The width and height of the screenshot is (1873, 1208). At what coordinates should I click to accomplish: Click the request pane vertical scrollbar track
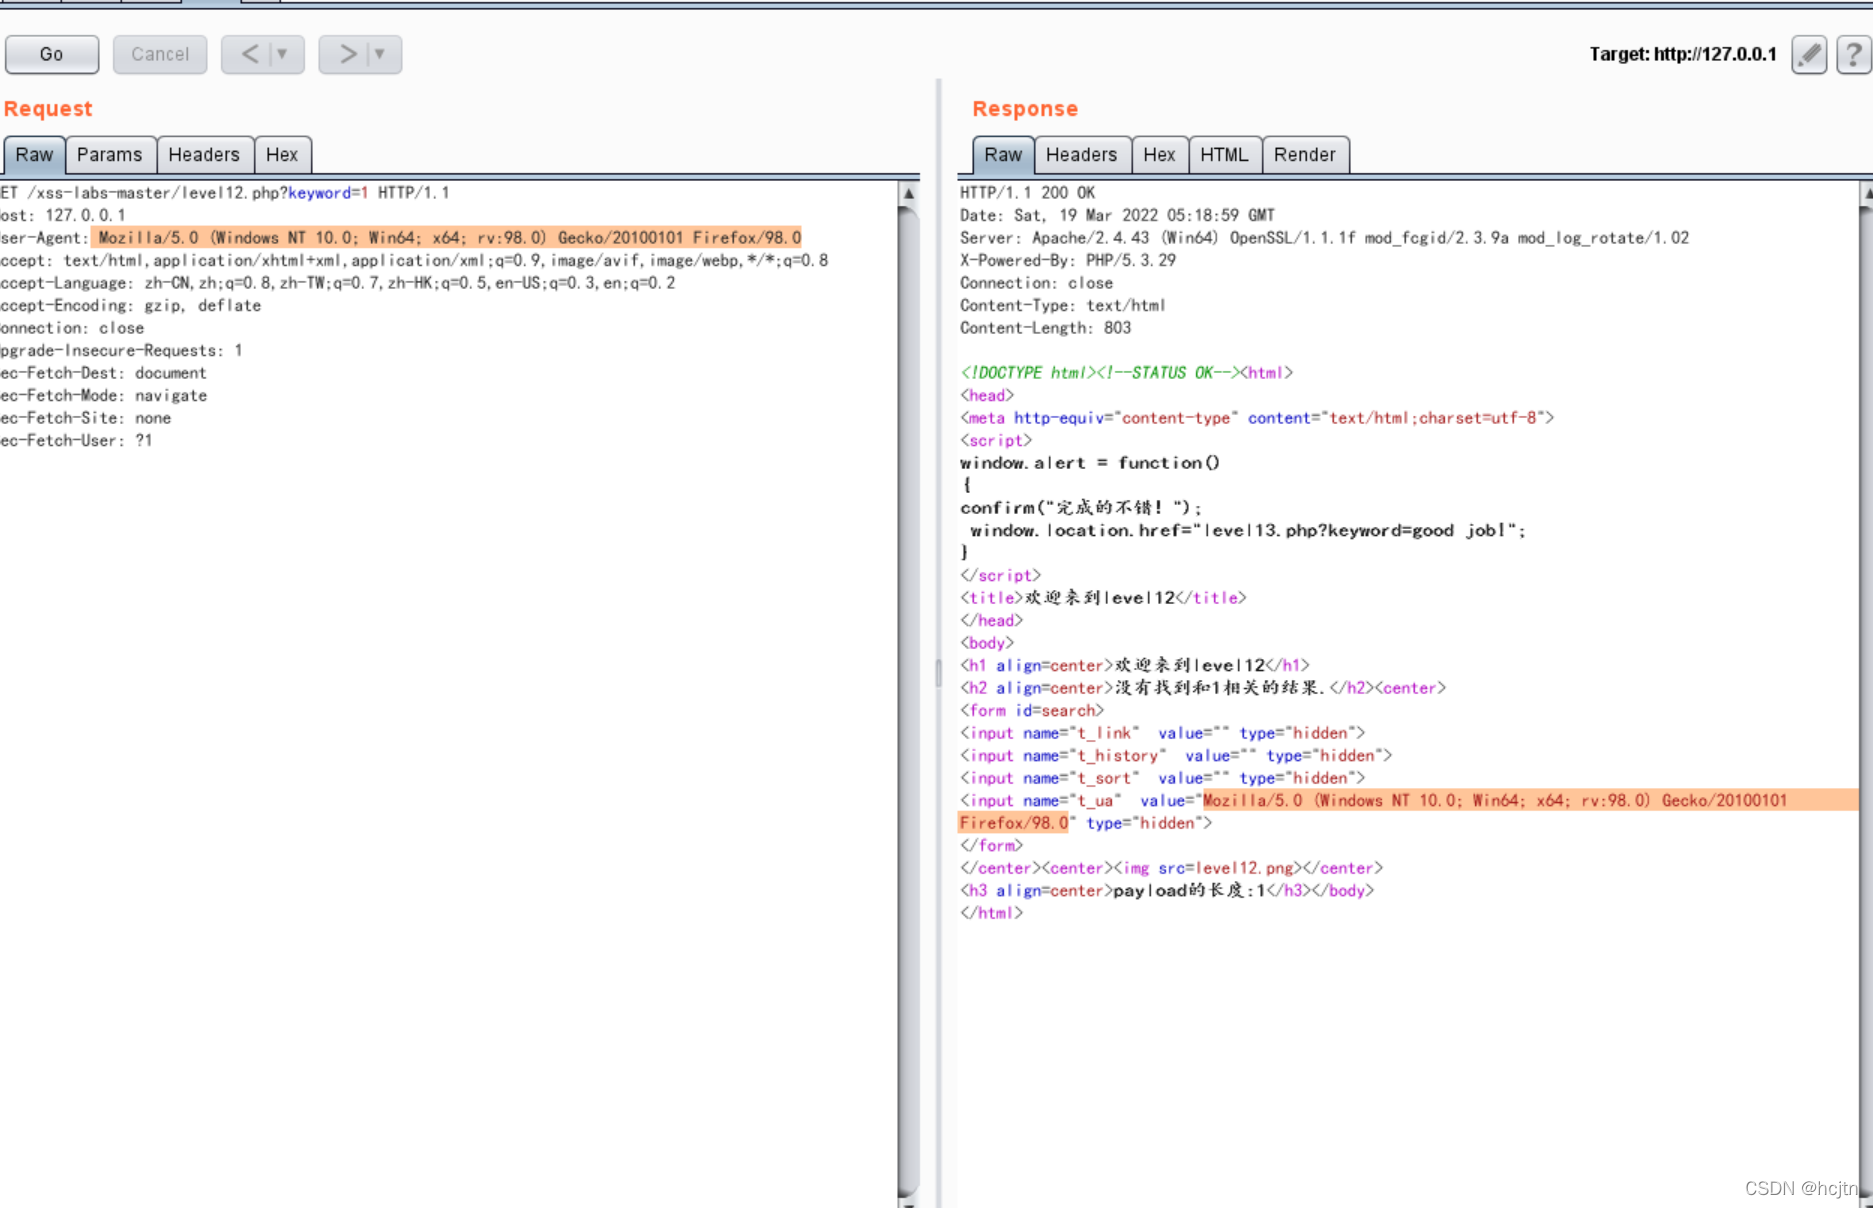click(x=908, y=700)
